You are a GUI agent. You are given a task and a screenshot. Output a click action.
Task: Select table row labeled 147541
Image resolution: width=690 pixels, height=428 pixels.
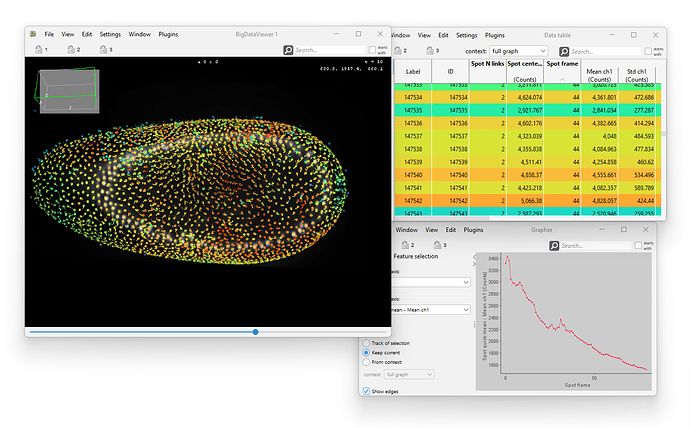(x=527, y=188)
